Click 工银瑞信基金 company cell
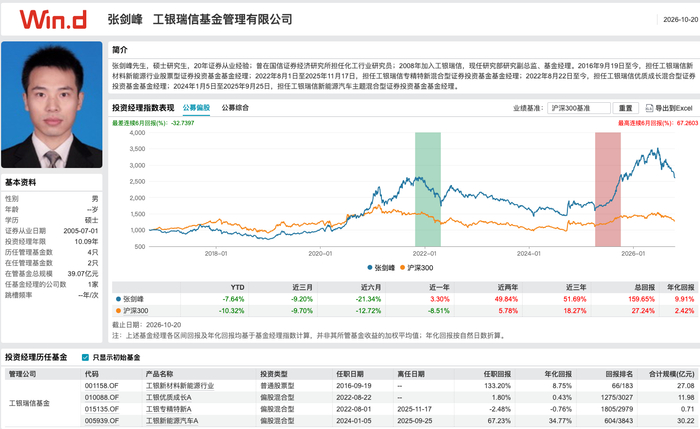The image size is (700, 429). 29,403
